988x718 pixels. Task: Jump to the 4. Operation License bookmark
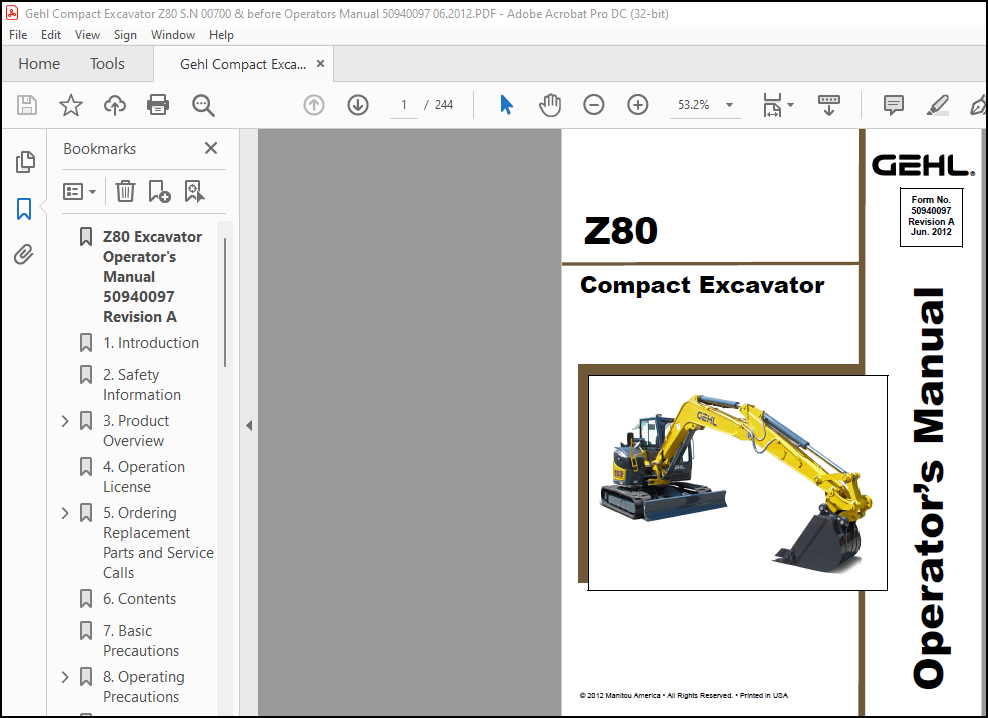point(144,477)
